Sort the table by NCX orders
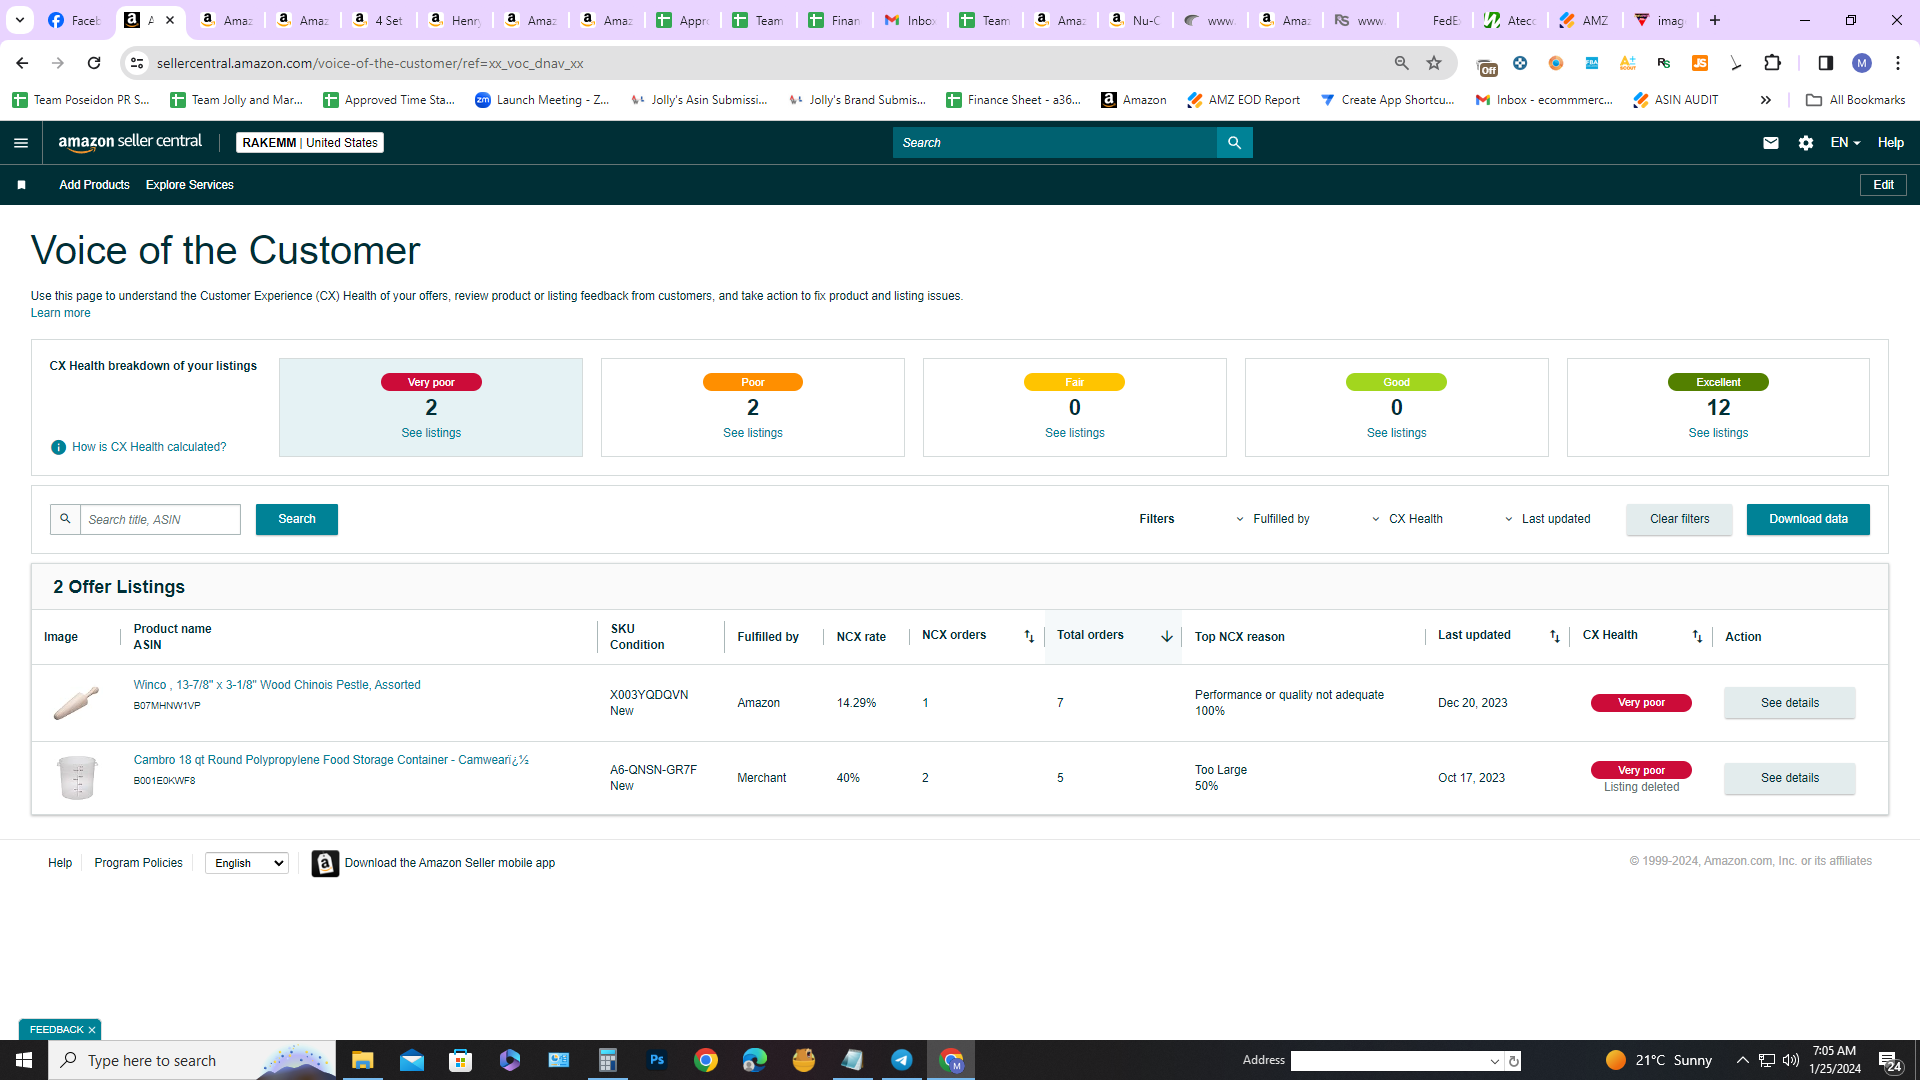1920x1080 pixels. (1029, 636)
